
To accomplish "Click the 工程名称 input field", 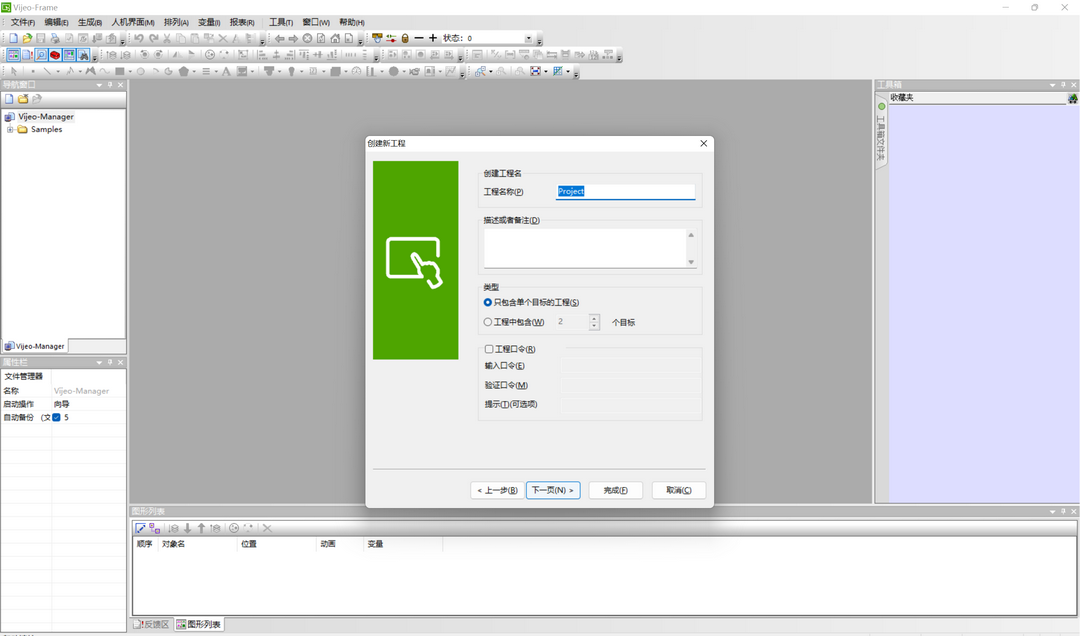I will pyautogui.click(x=625, y=191).
